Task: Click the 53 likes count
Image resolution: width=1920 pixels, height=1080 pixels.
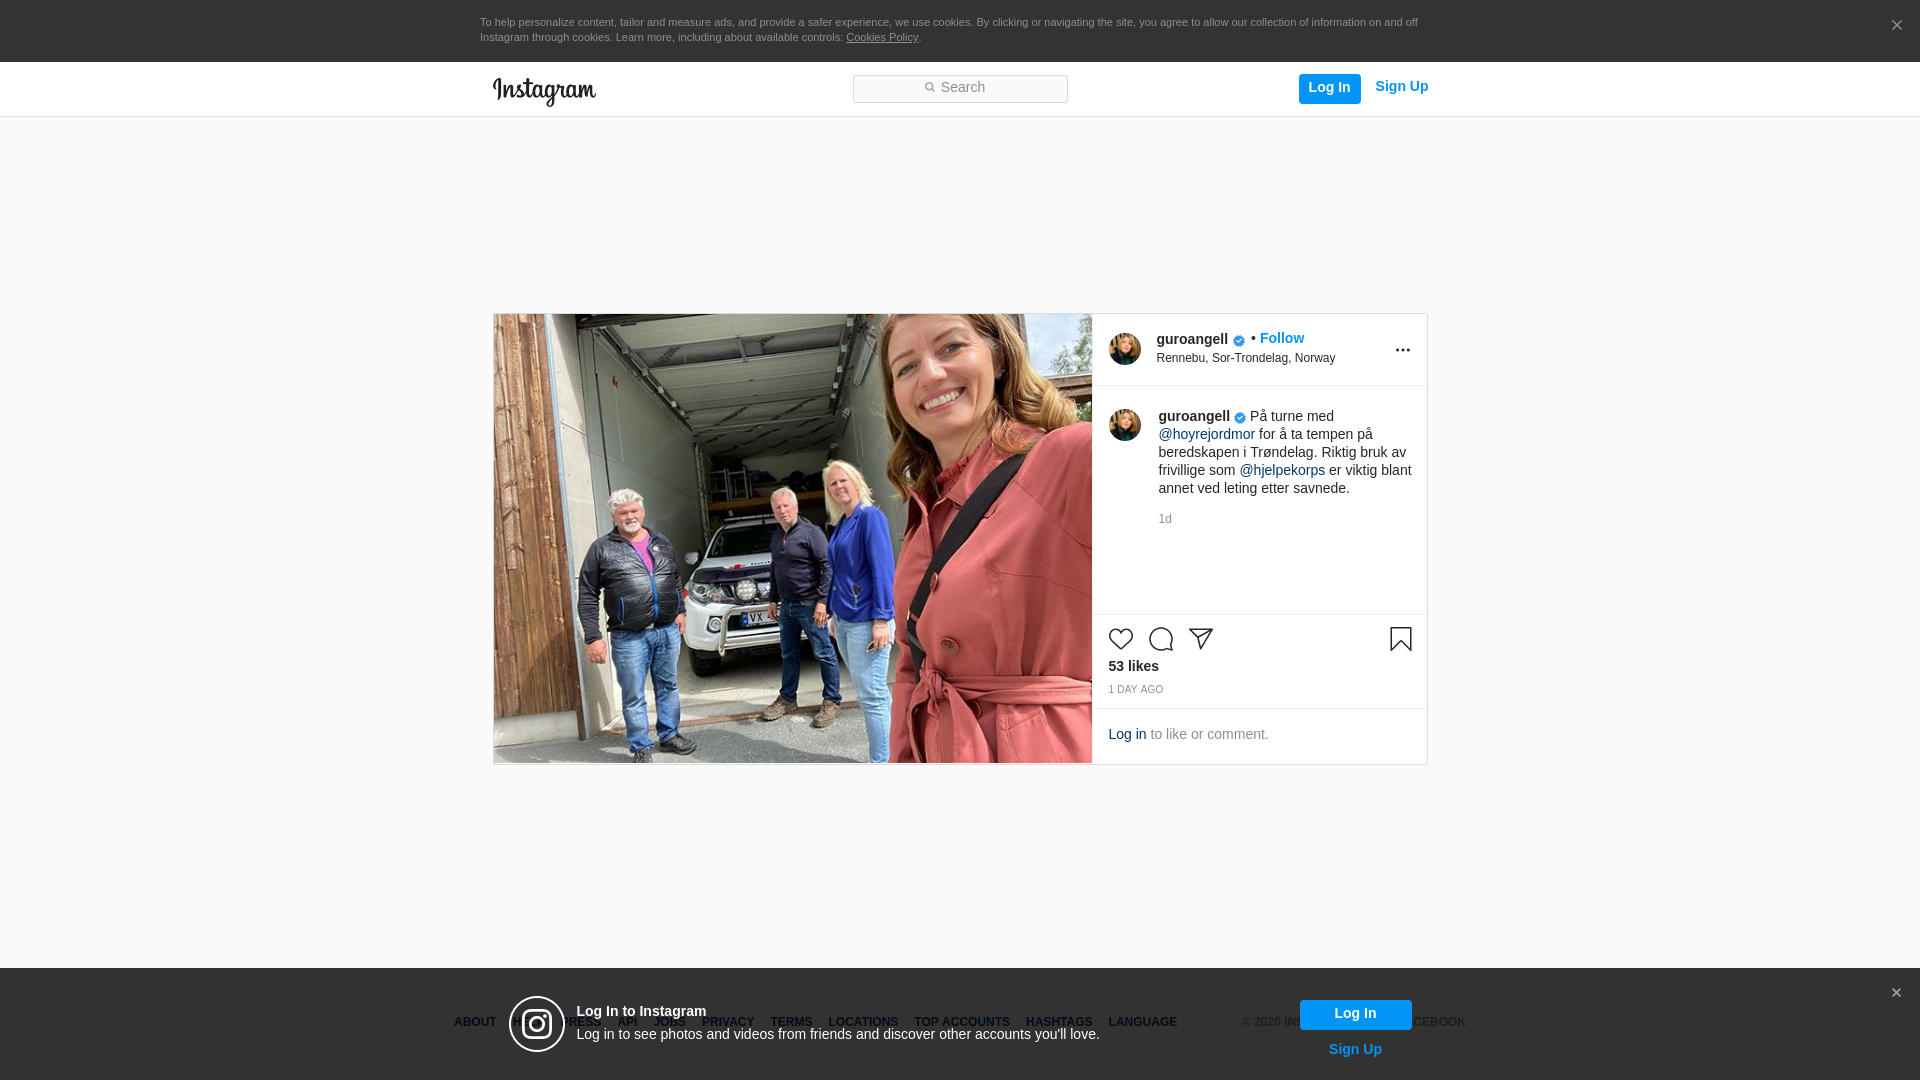Action: click(x=1134, y=666)
